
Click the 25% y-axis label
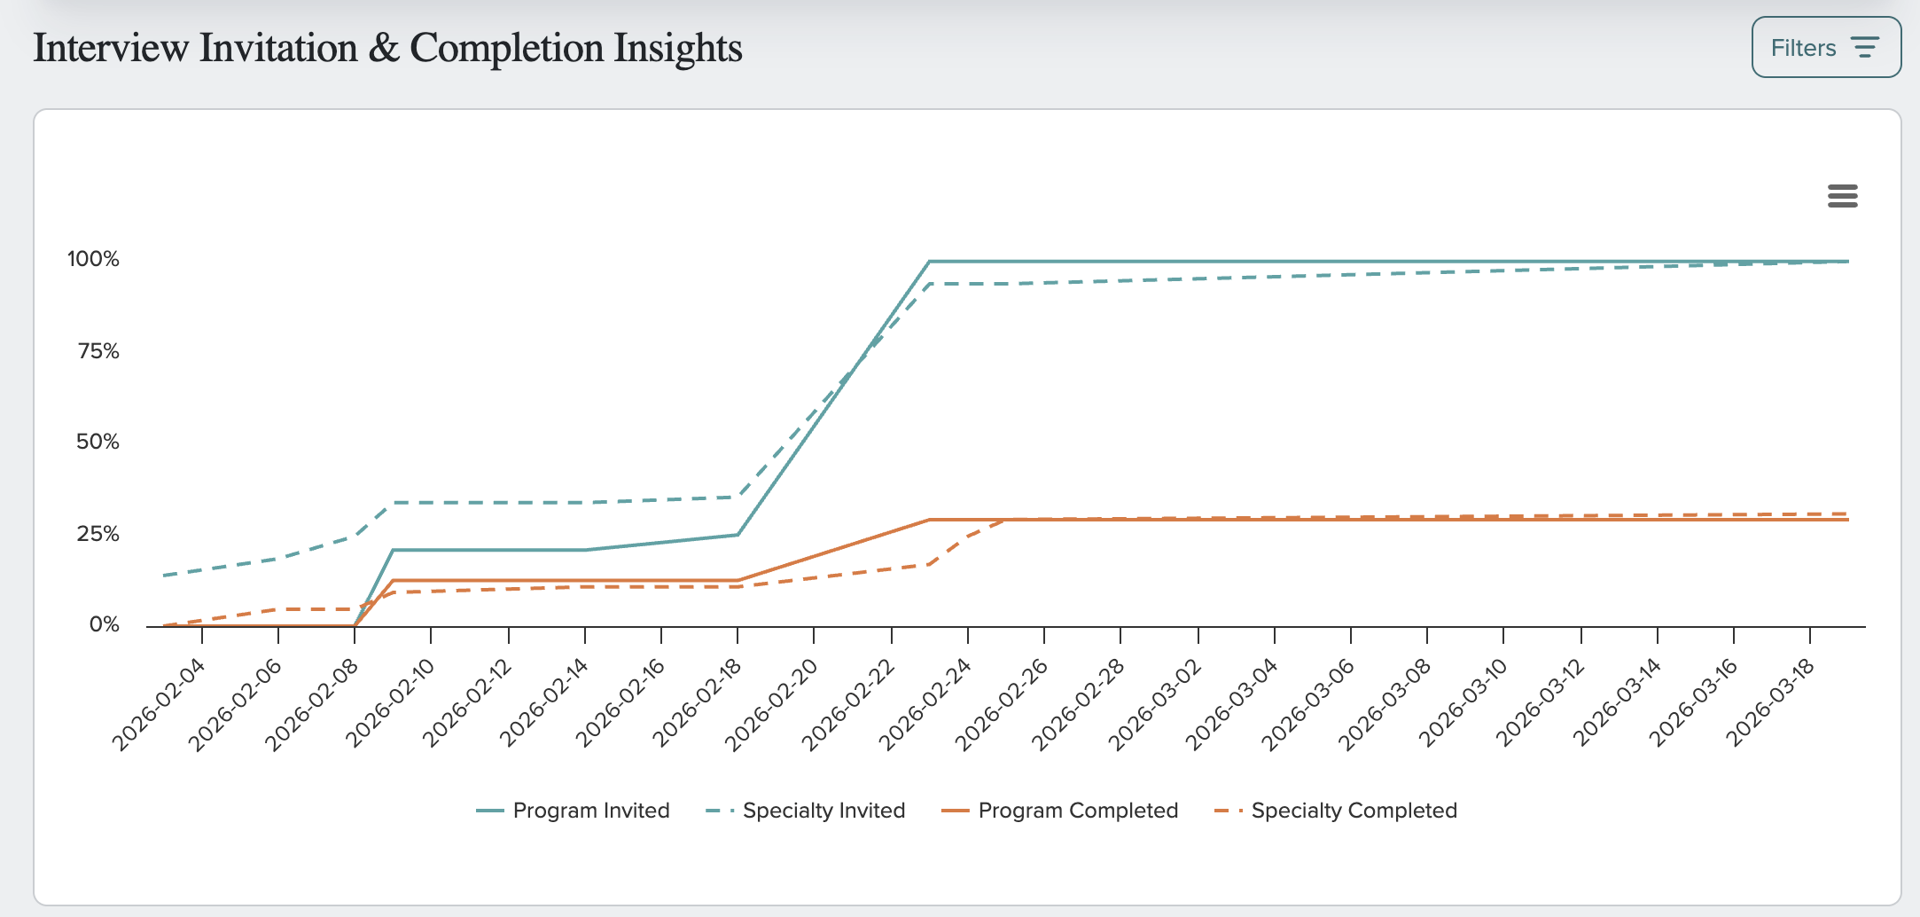[x=97, y=534]
